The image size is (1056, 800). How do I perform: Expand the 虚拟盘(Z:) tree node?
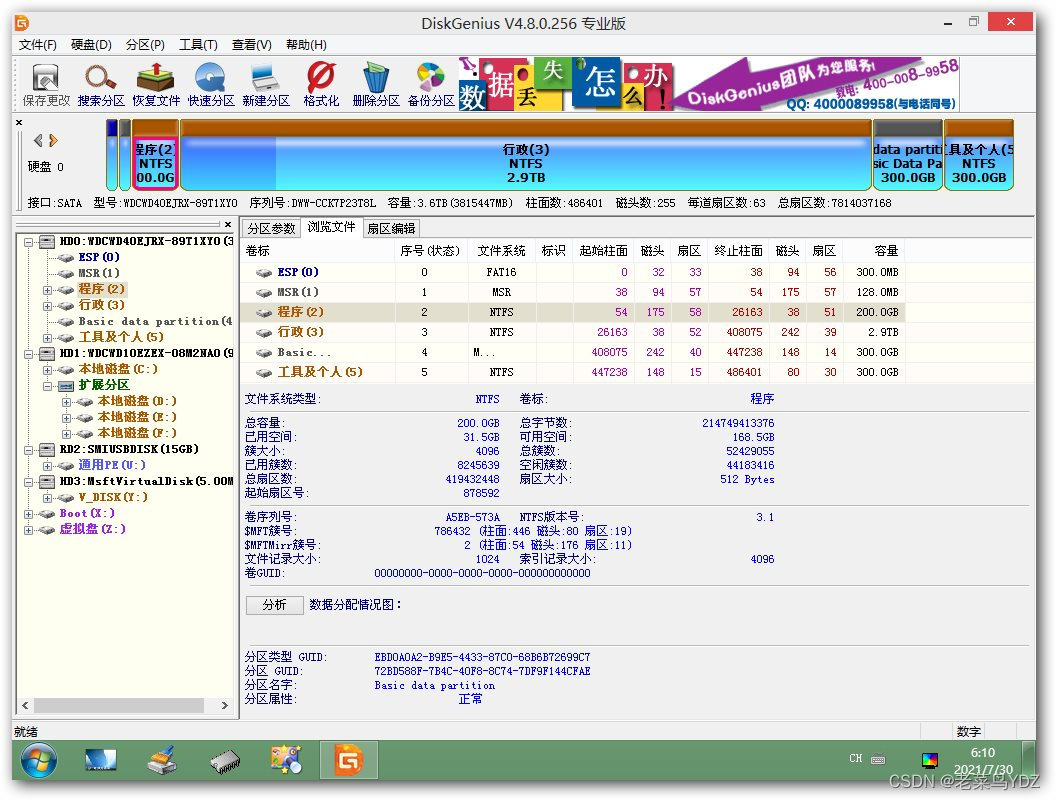pos(28,530)
